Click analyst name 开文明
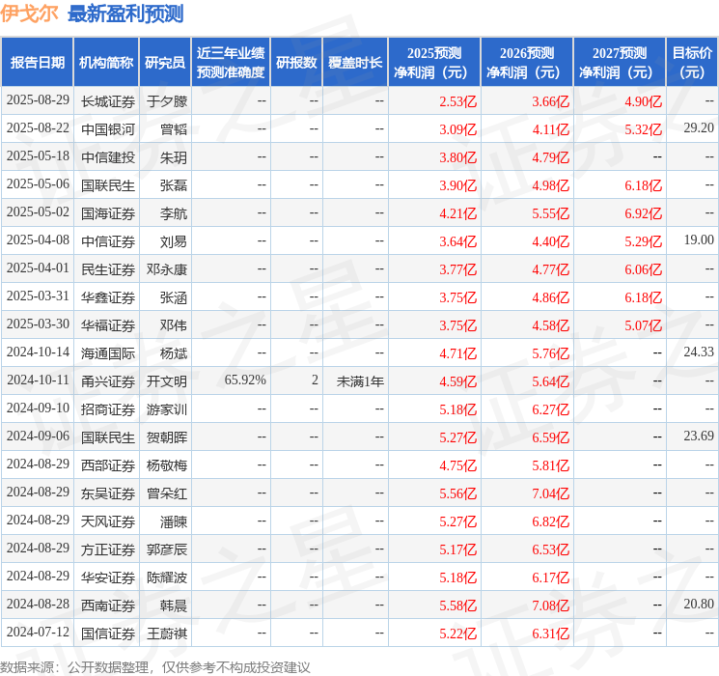 point(167,382)
